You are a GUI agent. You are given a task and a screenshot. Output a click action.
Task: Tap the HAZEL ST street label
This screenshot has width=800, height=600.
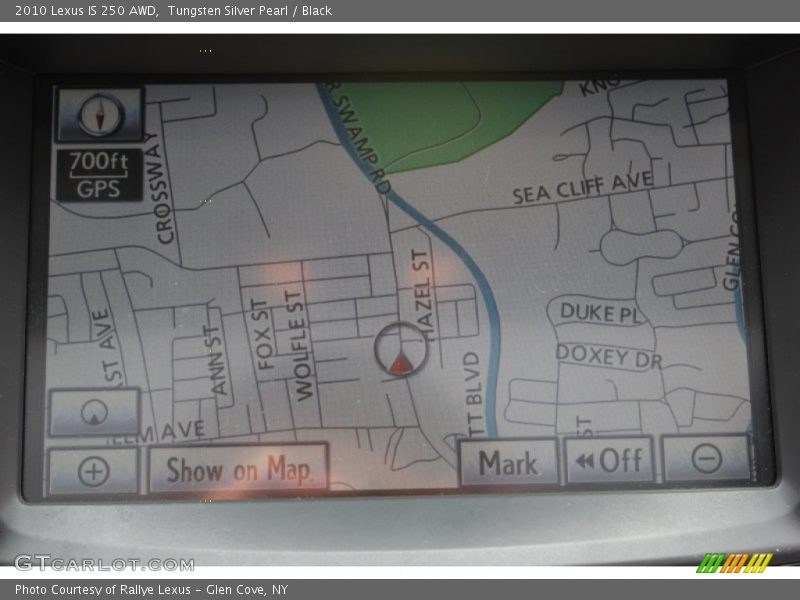point(422,296)
